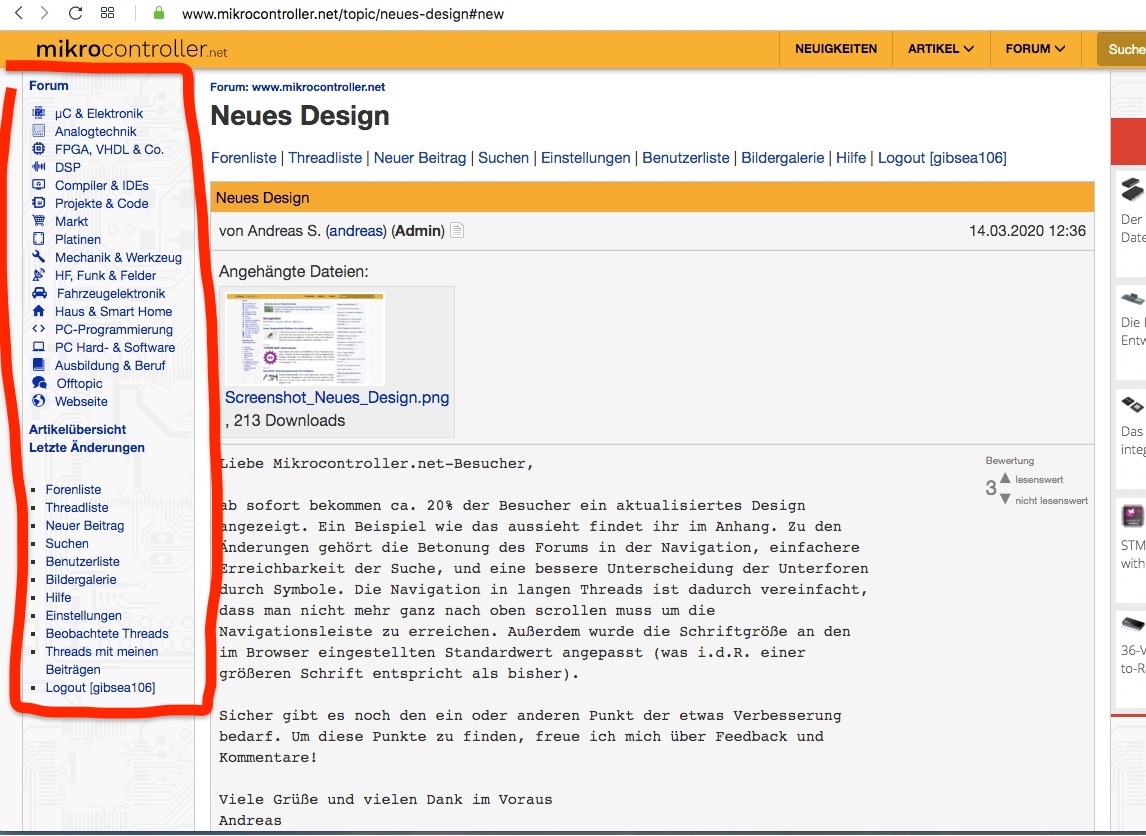Click the Webseite forum link text
This screenshot has width=1146, height=836.
(x=81, y=401)
